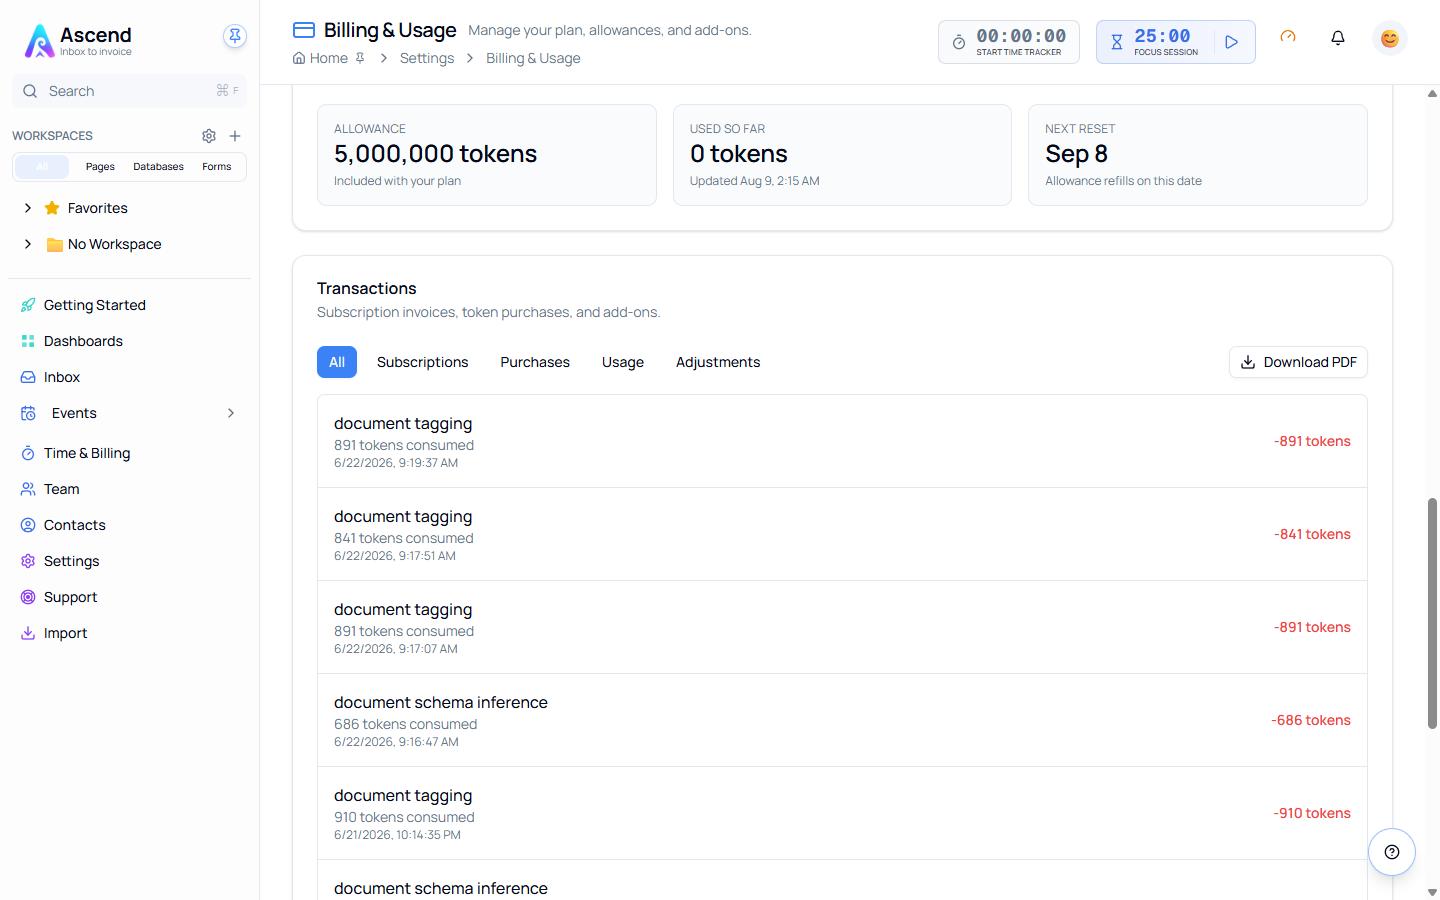Click the Ascend logo icon

(x=39, y=41)
